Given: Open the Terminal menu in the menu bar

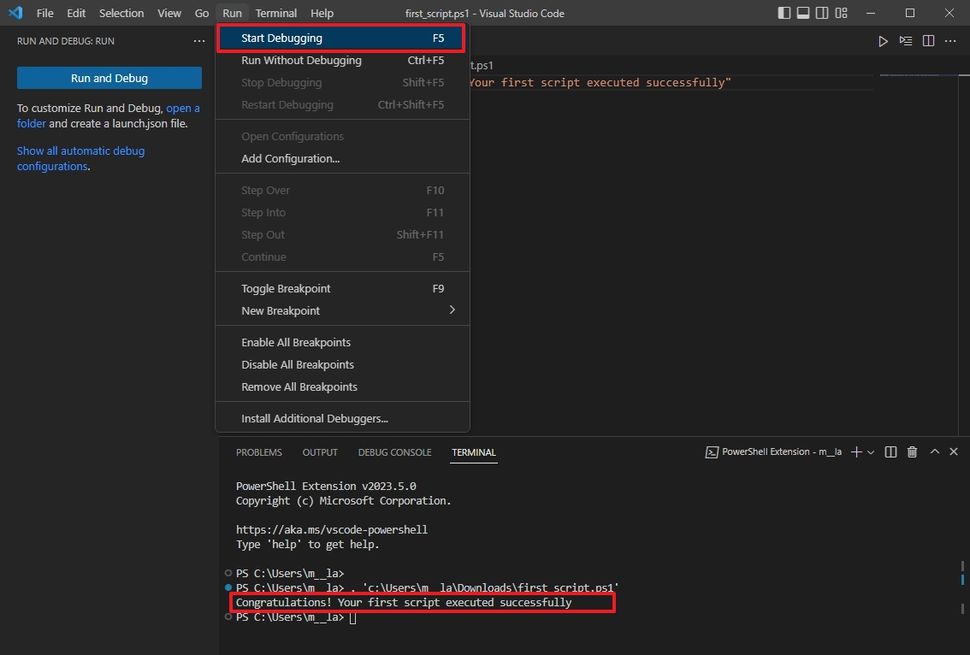Looking at the screenshot, I should (x=276, y=13).
